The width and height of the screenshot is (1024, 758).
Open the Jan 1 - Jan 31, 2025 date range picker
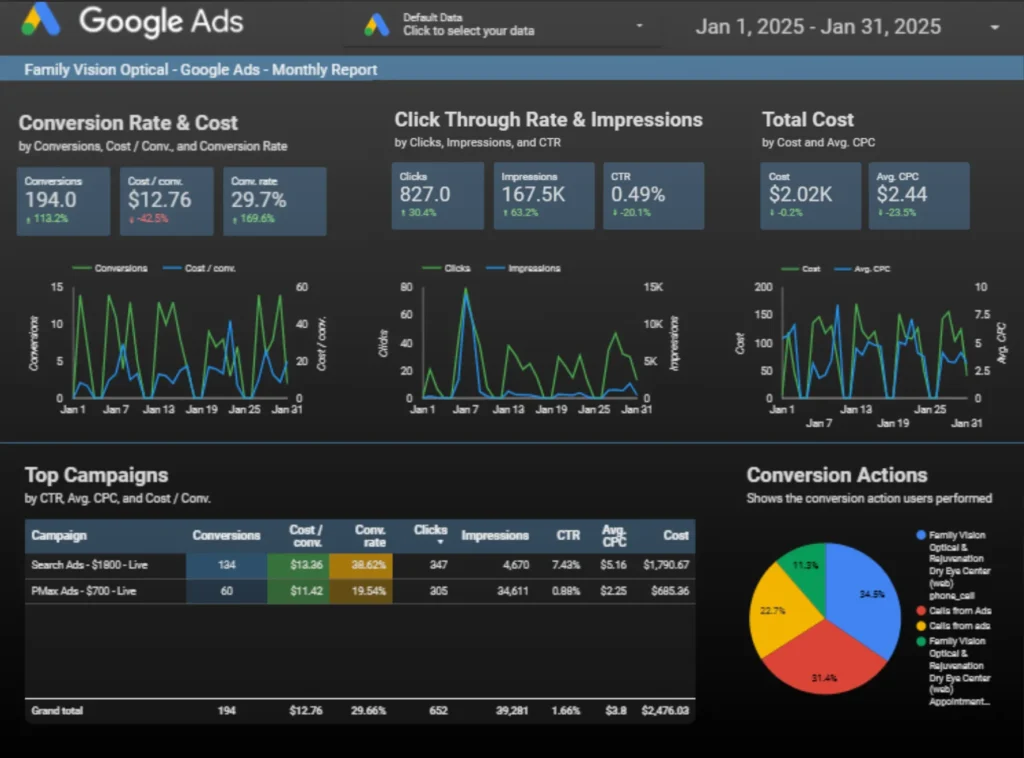[846, 26]
